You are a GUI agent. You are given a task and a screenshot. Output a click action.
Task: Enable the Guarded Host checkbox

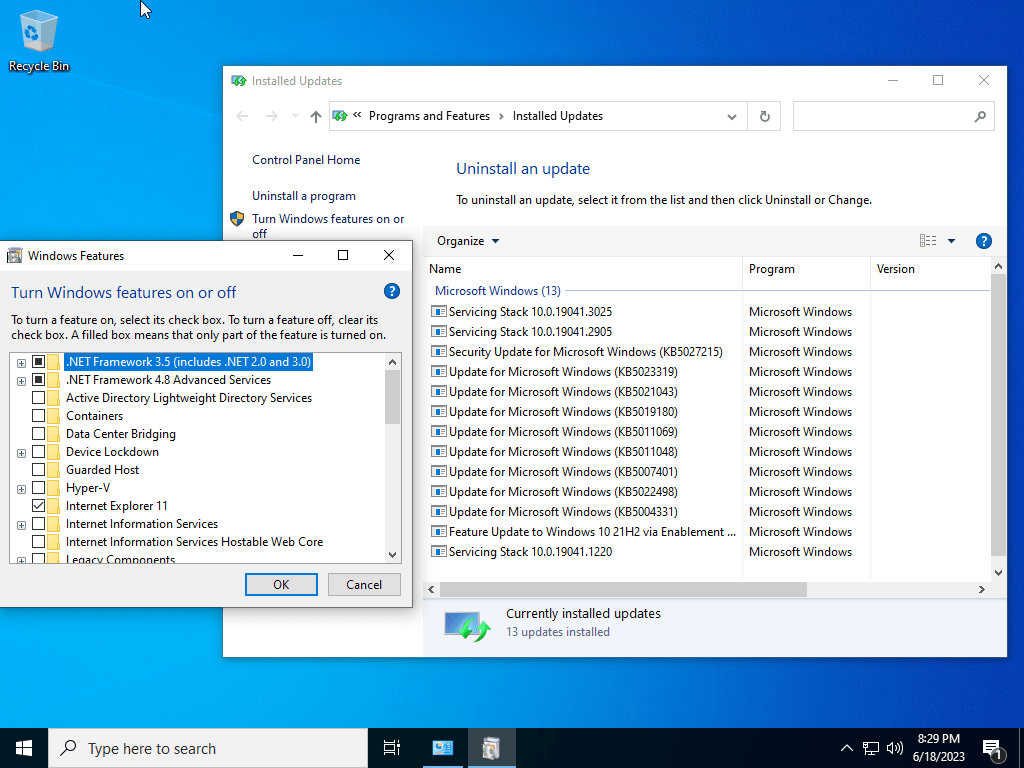[39, 470]
